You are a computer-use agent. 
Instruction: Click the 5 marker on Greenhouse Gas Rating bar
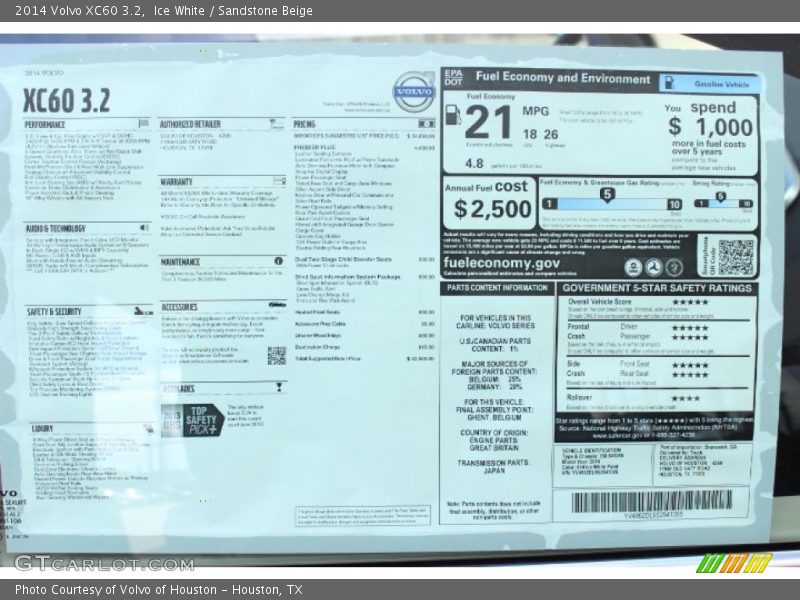click(607, 194)
